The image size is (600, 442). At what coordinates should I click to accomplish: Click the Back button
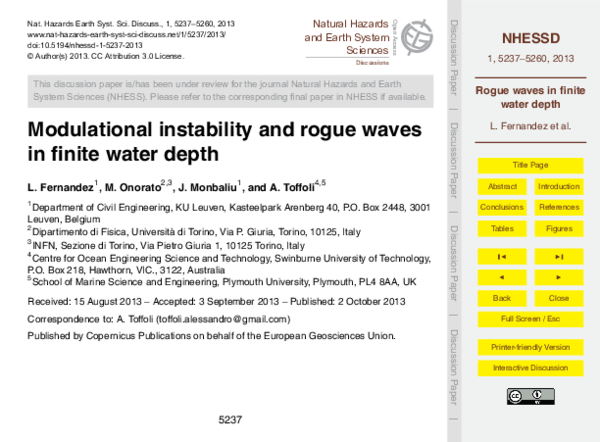(x=502, y=298)
